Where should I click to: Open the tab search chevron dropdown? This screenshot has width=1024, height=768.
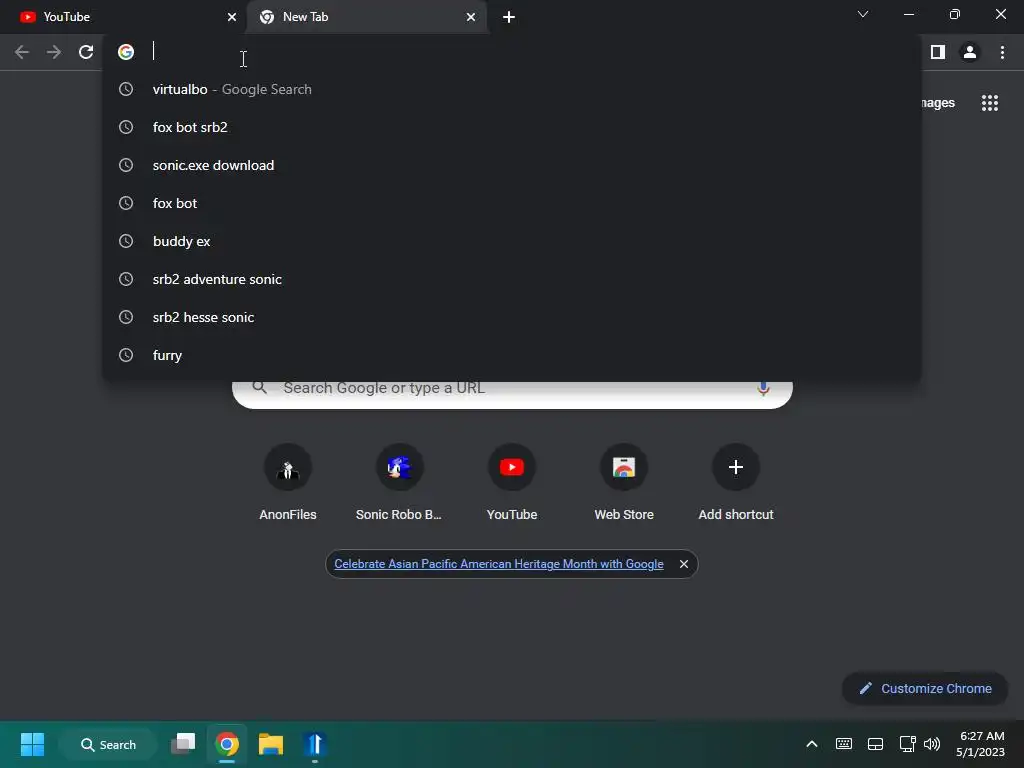tap(863, 14)
